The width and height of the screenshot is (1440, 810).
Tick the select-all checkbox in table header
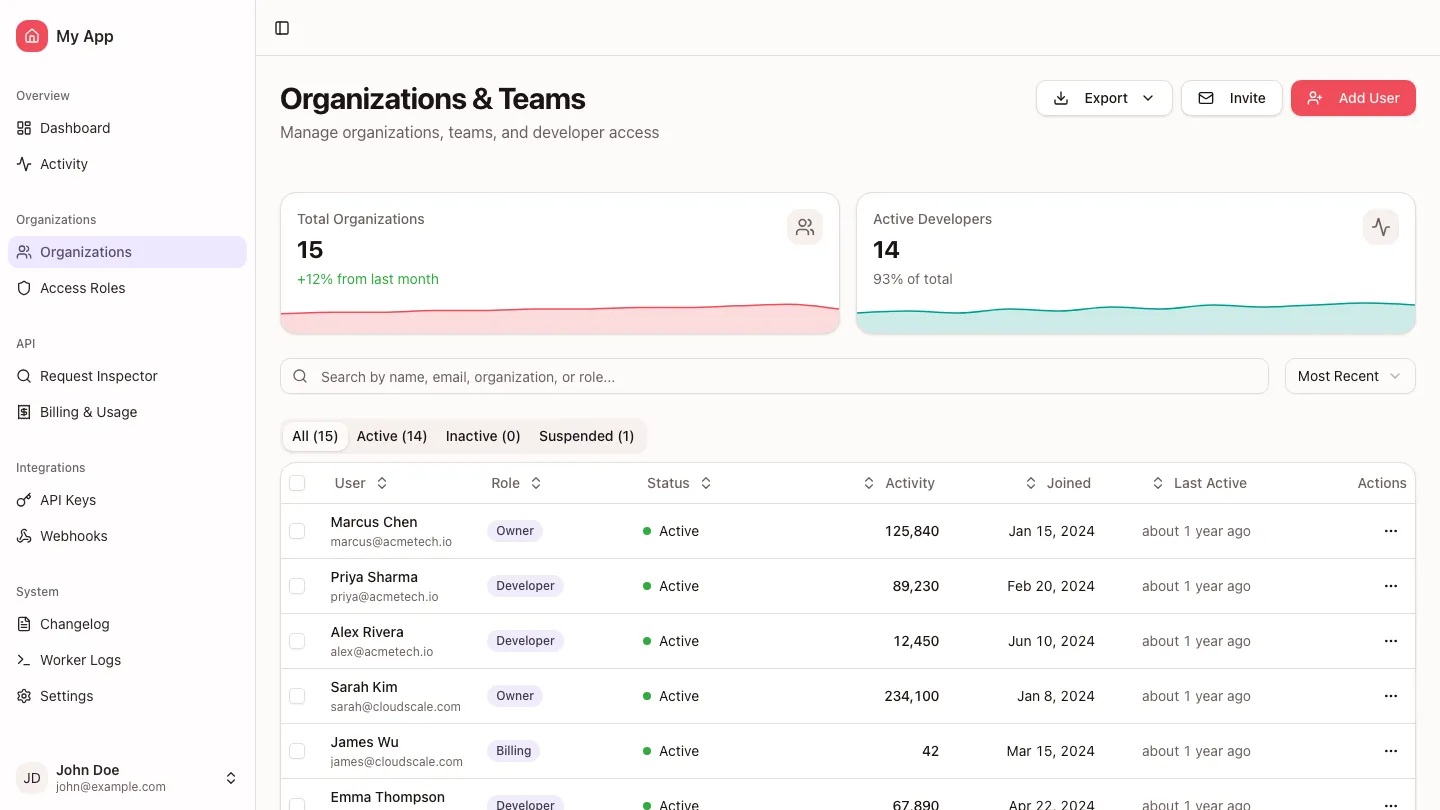click(297, 483)
